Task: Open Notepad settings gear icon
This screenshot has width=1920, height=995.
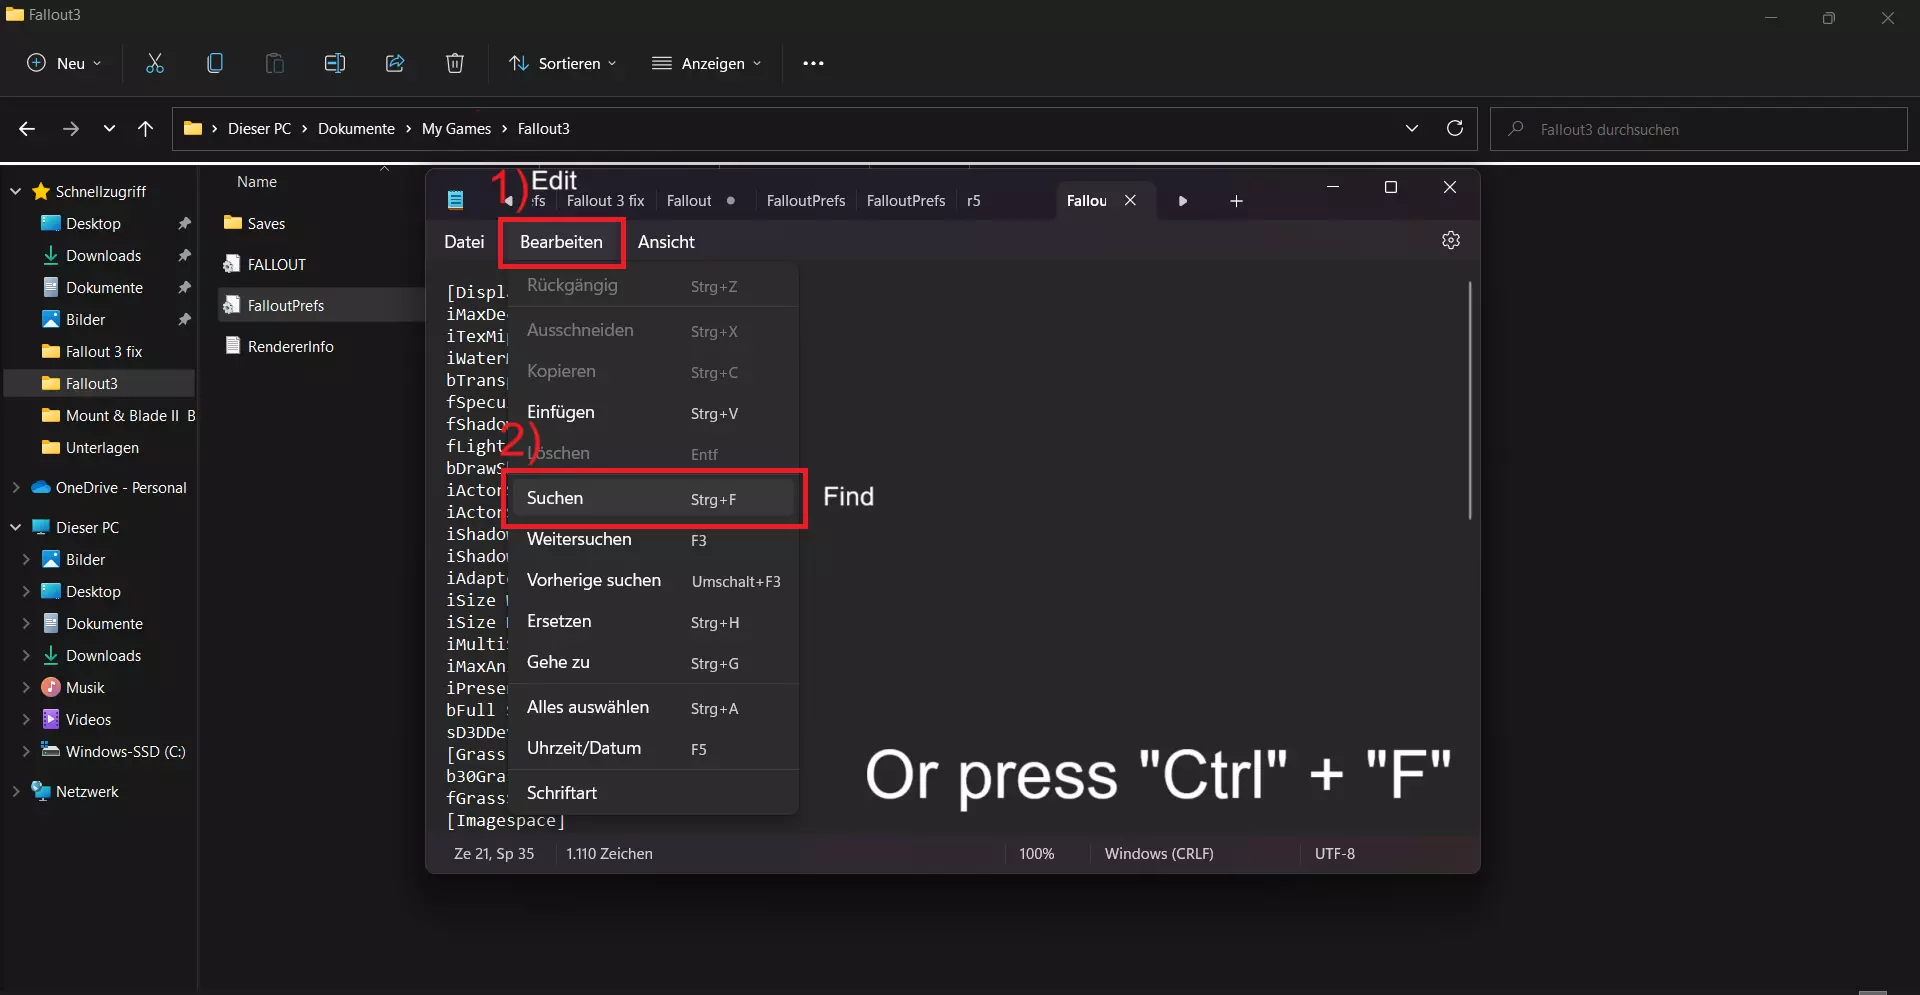Action: click(1451, 240)
